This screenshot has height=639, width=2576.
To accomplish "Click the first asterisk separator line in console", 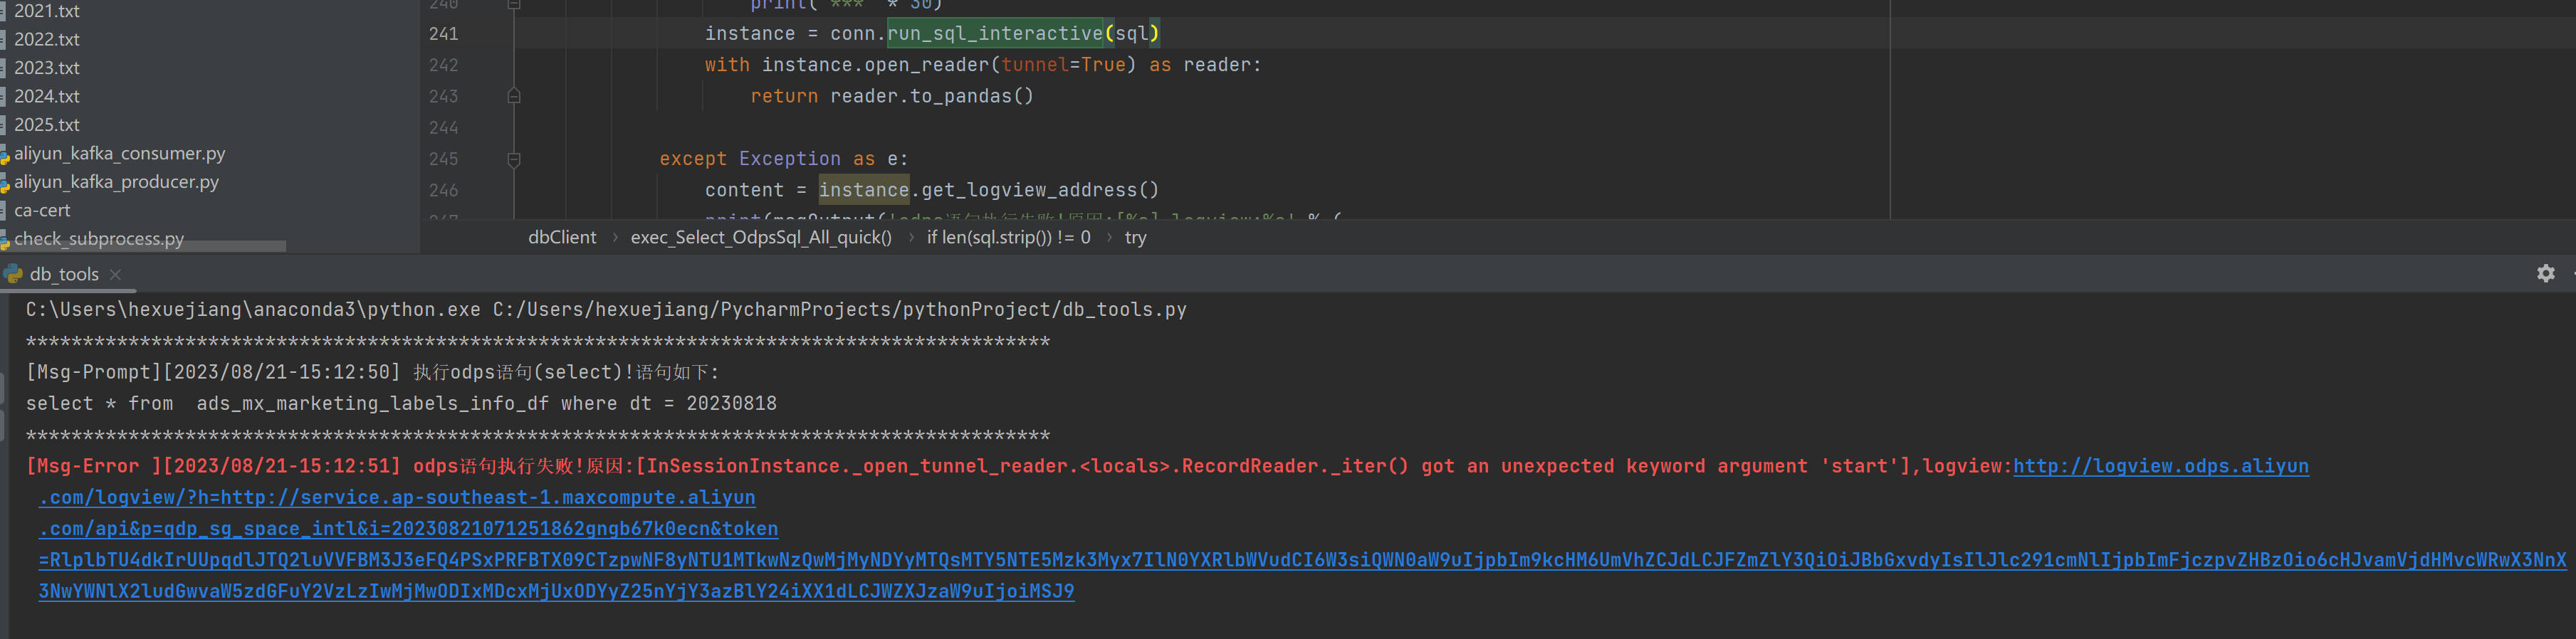I will point(538,341).
